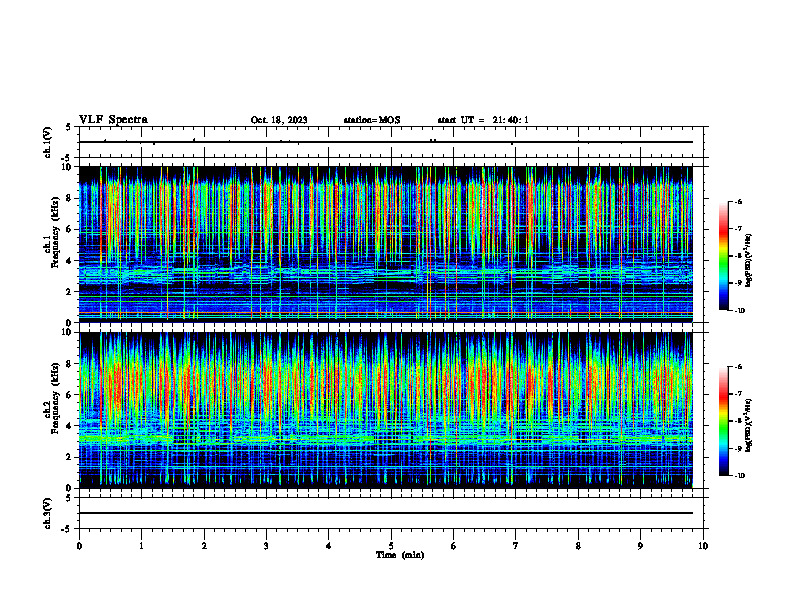The width and height of the screenshot is (792, 612).
Task: Click the "-7" label on ch.2 colorbar
Action: pos(738,394)
